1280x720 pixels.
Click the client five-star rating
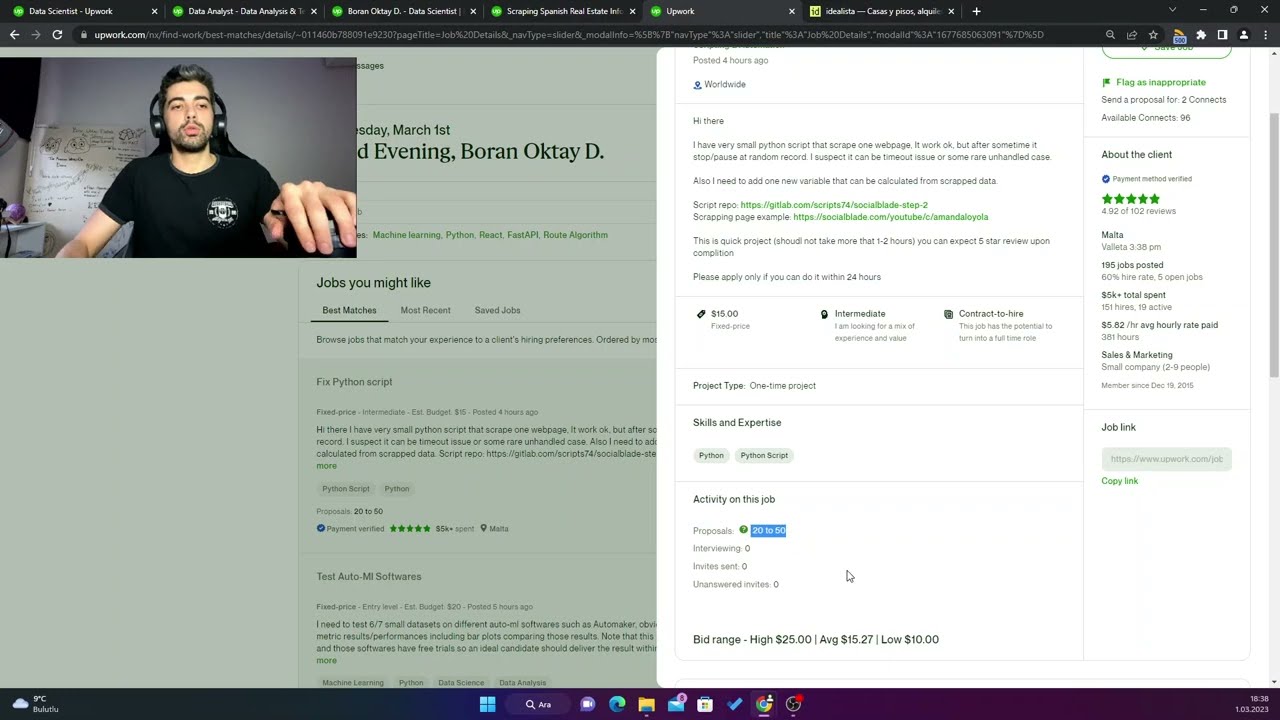click(x=1131, y=199)
